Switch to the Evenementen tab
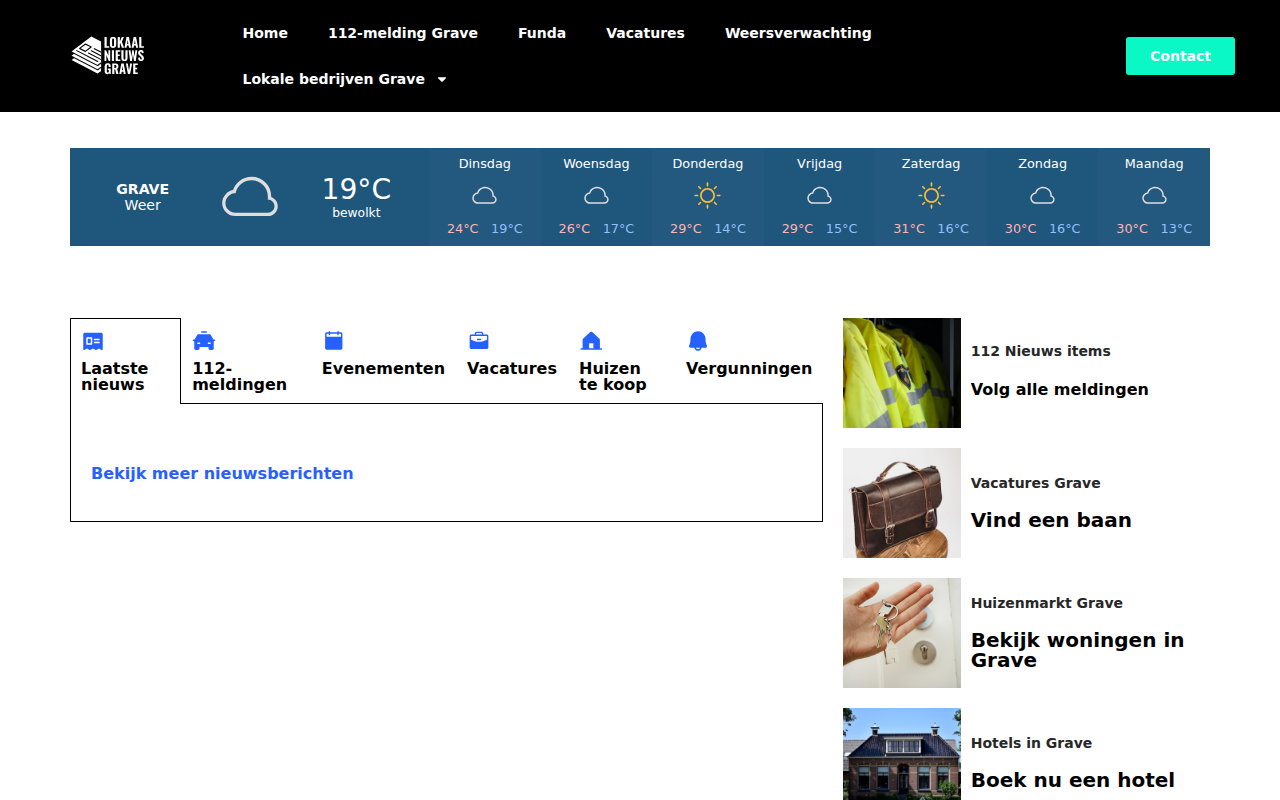1280x800 pixels. [x=383, y=361]
